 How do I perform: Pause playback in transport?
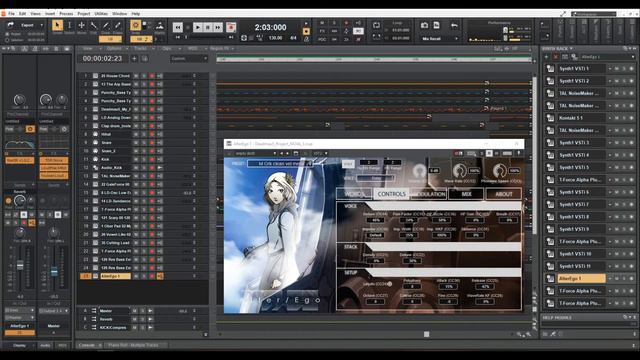[208, 27]
